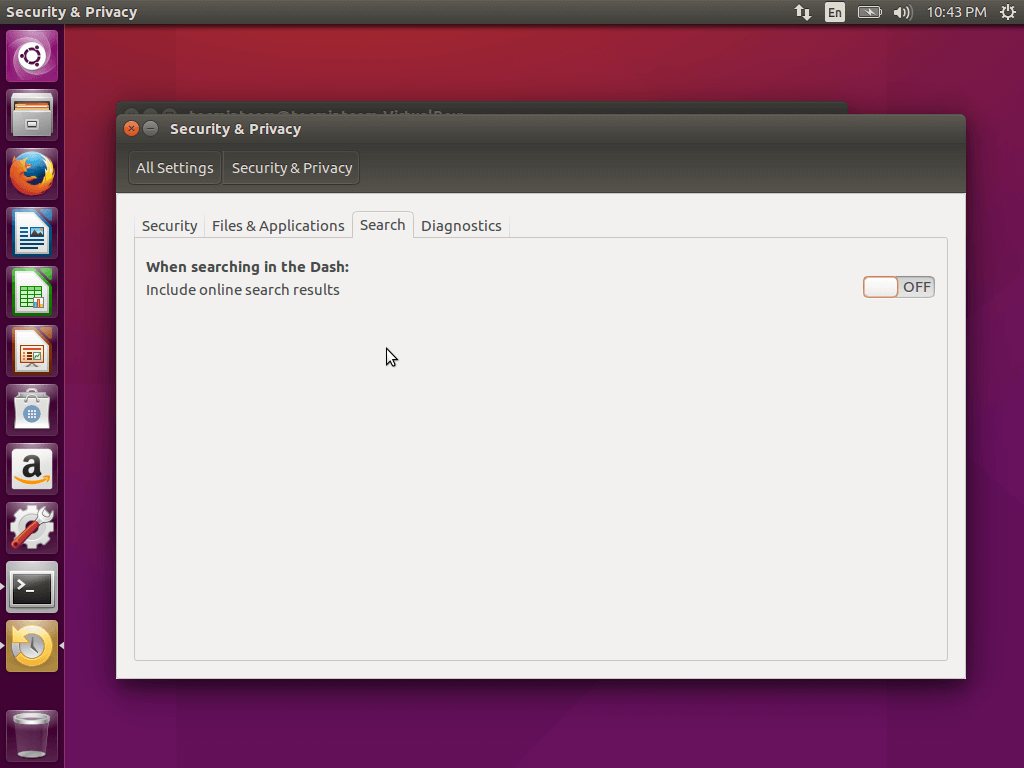Open the Files & Applications tab

point(278,225)
